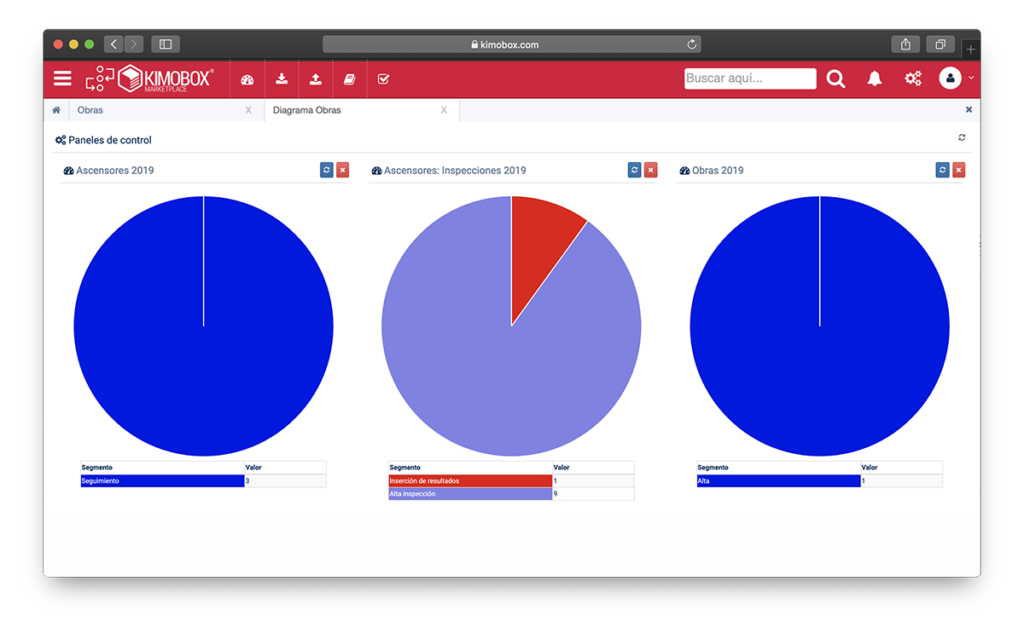The width and height of the screenshot is (1024, 634).
Task: Open the notifications bell
Action: pos(874,79)
